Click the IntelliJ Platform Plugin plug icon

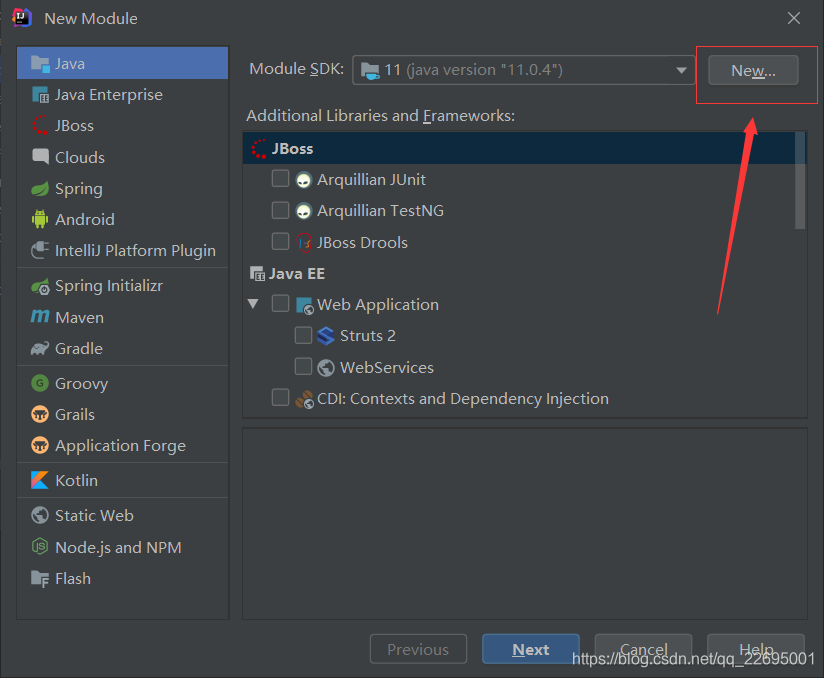click(x=40, y=250)
